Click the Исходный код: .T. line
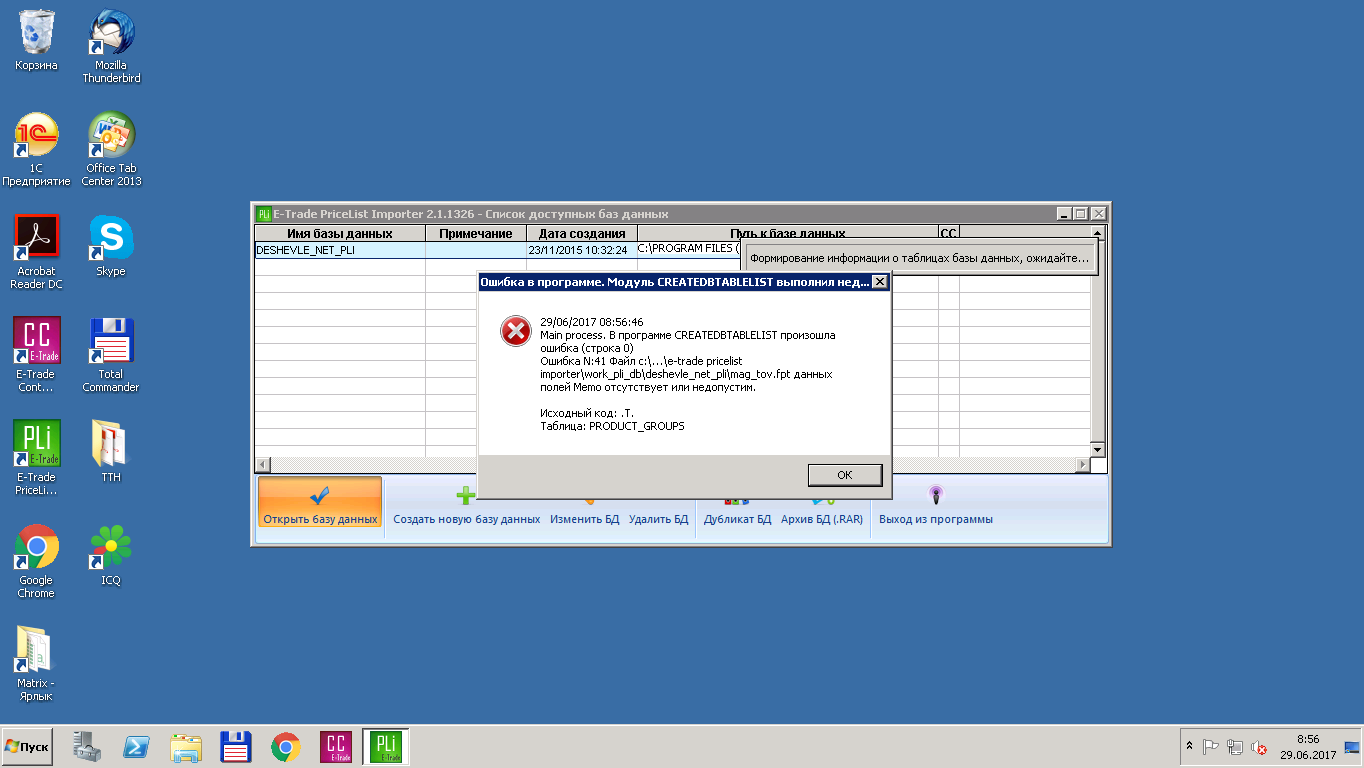Screen dimensions: 1364x768 [587, 413]
